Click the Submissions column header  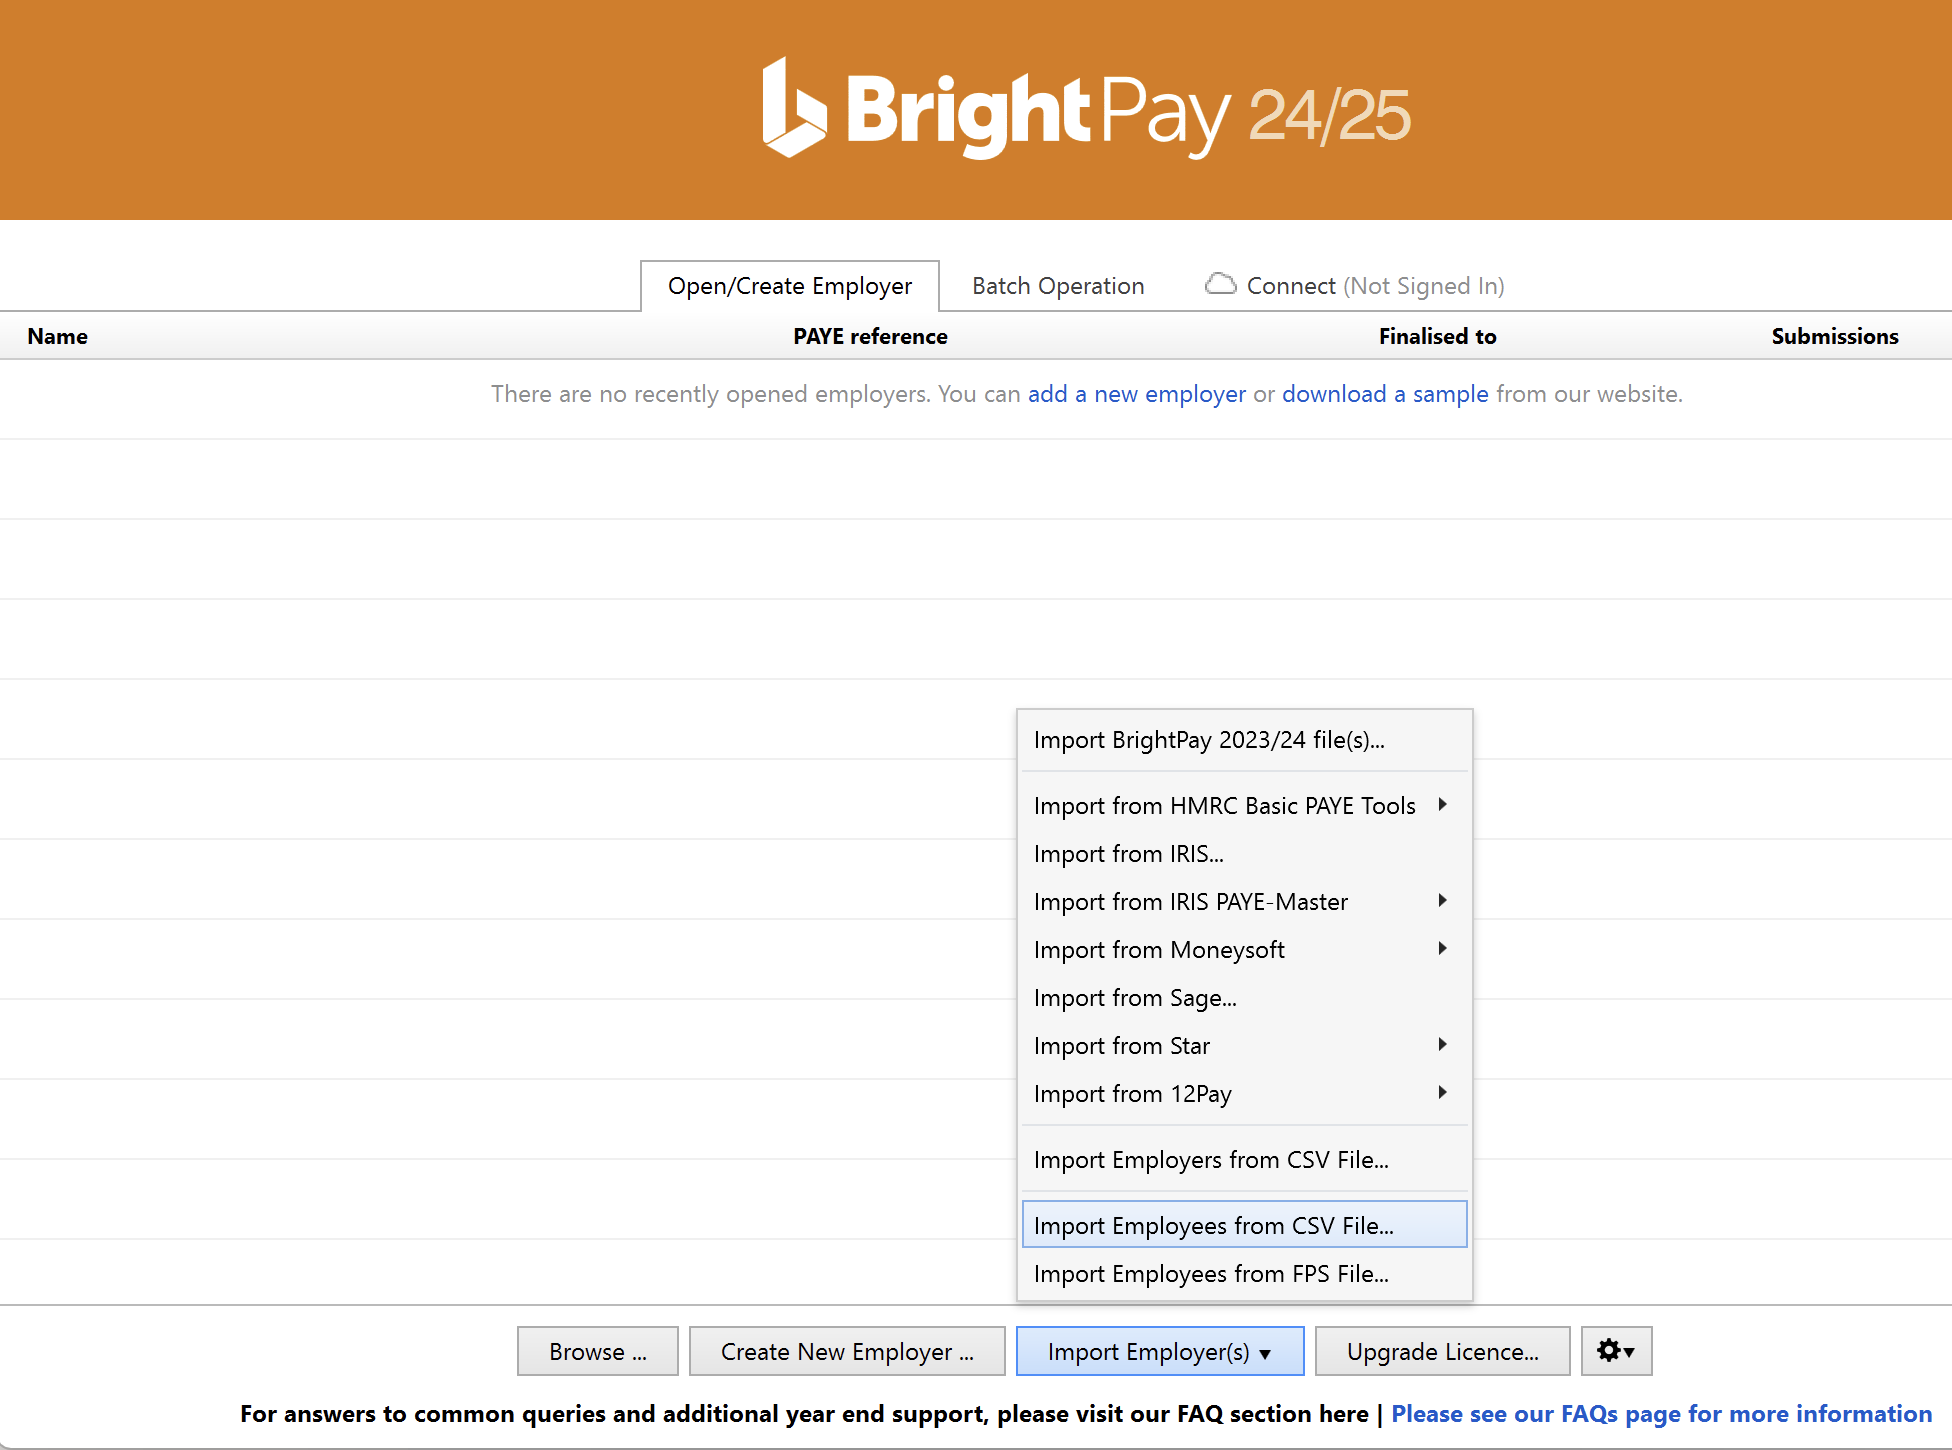point(1835,337)
